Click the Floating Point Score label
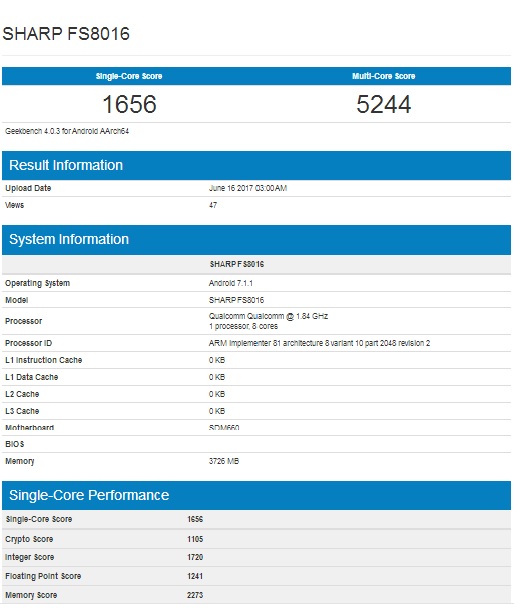514x614 pixels. pyautogui.click(x=43, y=576)
